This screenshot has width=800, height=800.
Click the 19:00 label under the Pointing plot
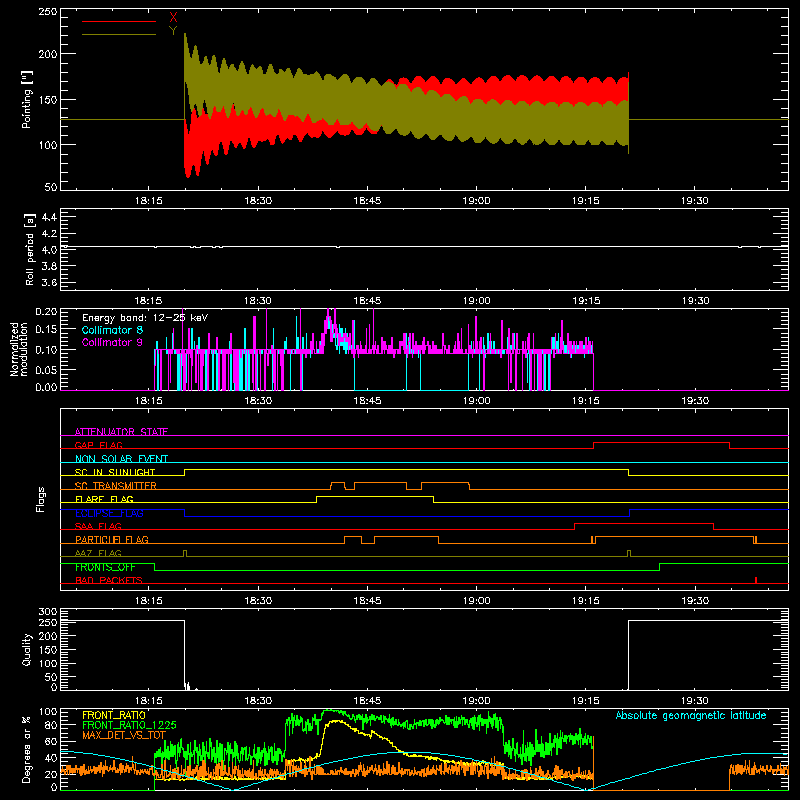(476, 201)
